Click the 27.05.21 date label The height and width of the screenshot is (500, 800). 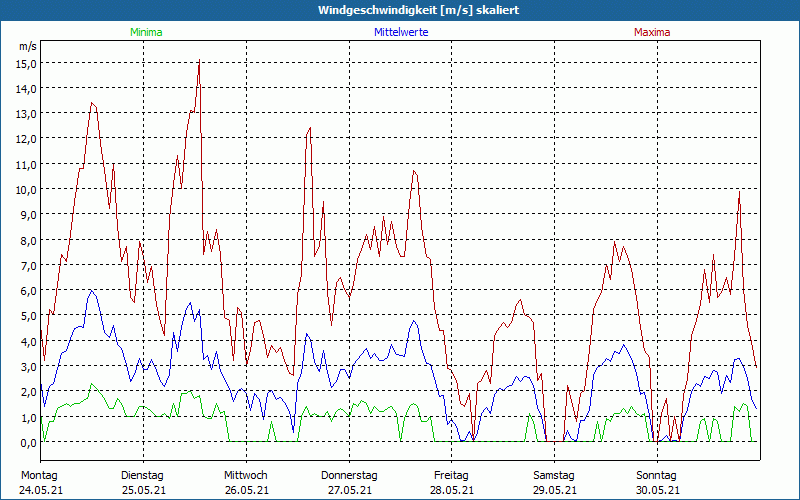[349, 490]
